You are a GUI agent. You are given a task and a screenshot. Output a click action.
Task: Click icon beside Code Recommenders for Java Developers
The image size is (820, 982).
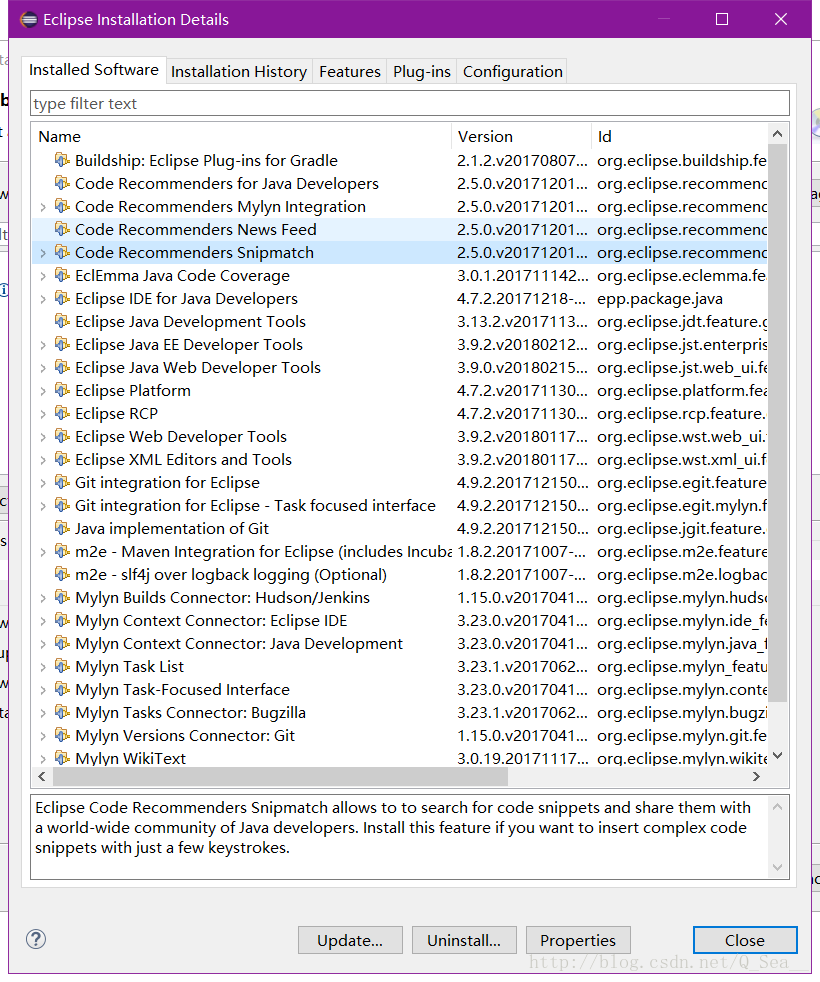62,183
